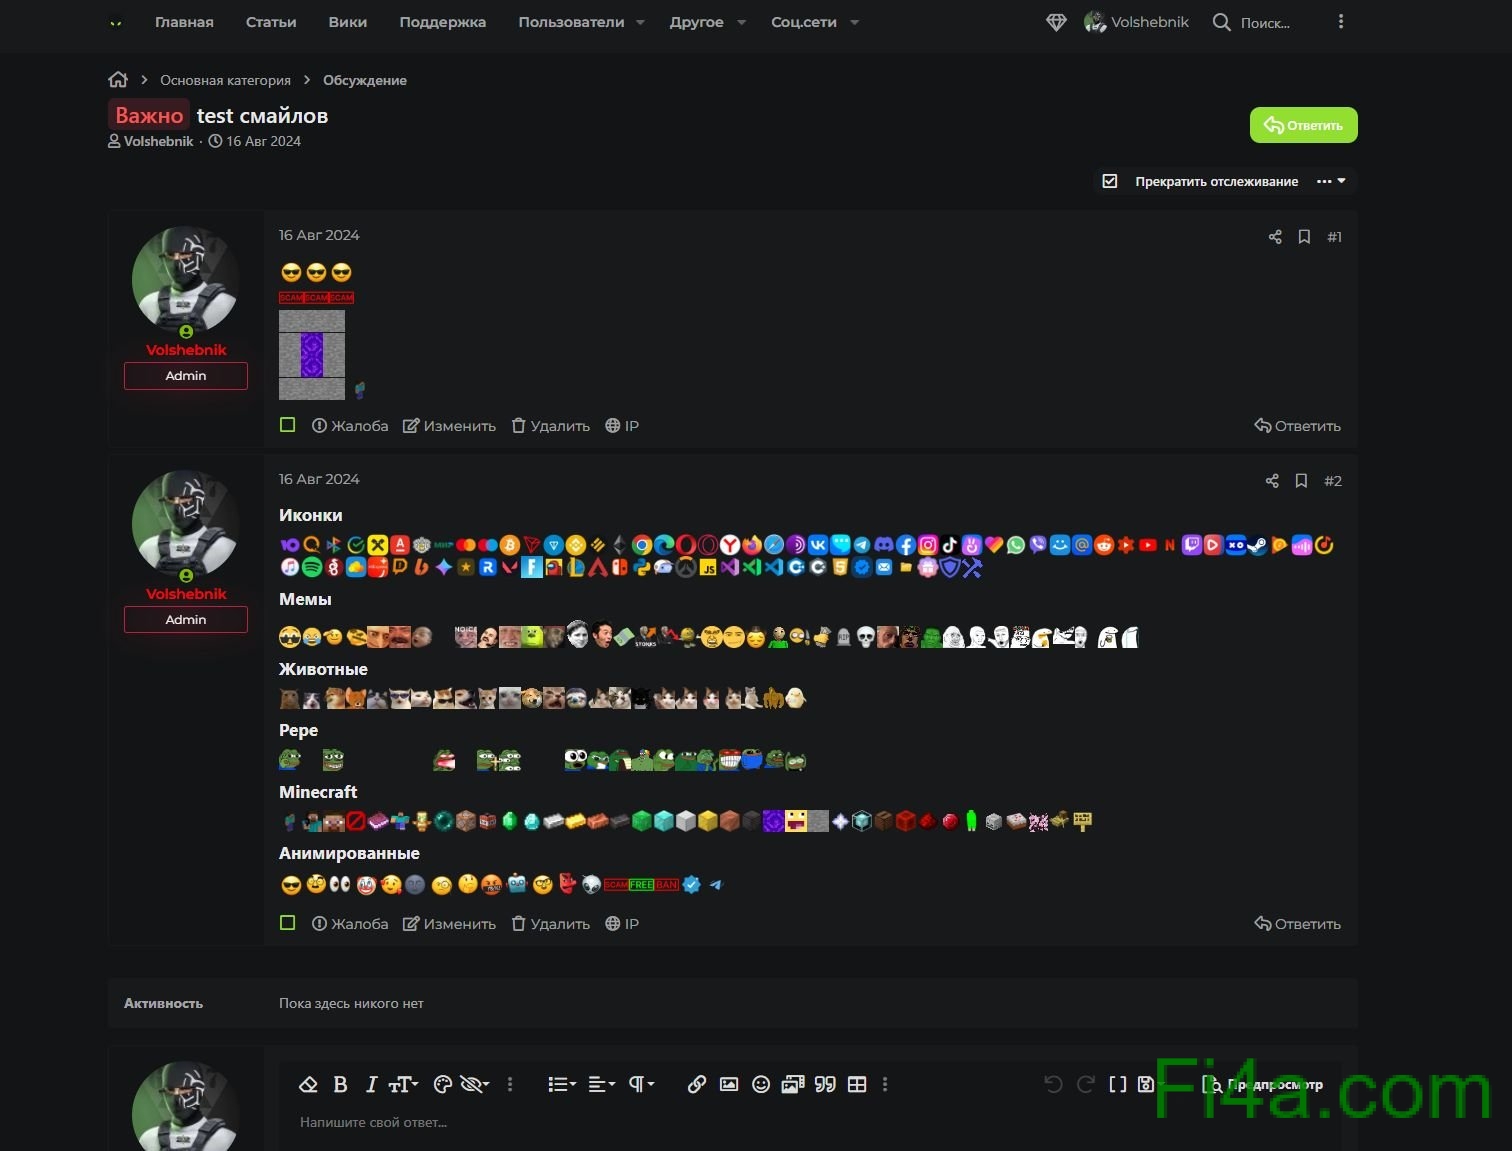Viewport: 1512px width, 1151px height.
Task: Share post #2 via the share icon
Action: coord(1272,481)
